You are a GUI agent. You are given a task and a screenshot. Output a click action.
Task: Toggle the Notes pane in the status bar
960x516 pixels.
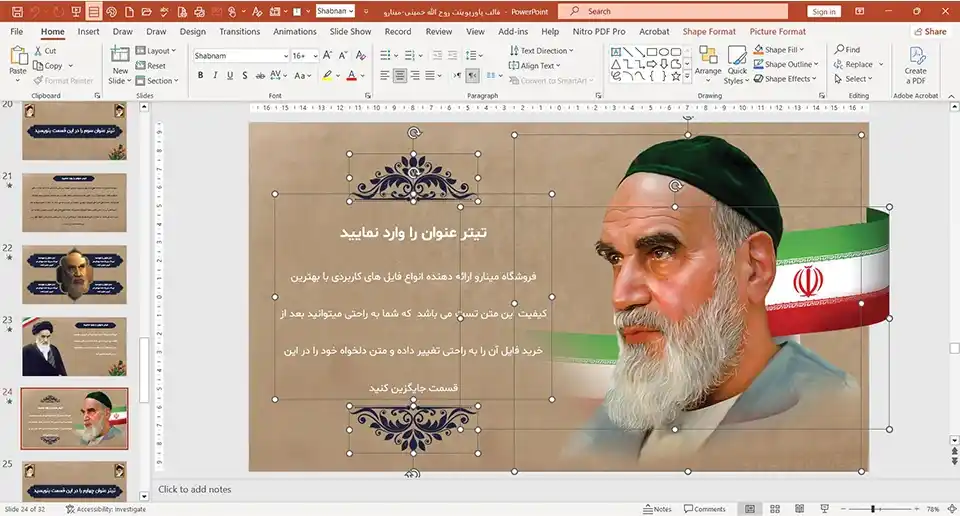point(658,509)
